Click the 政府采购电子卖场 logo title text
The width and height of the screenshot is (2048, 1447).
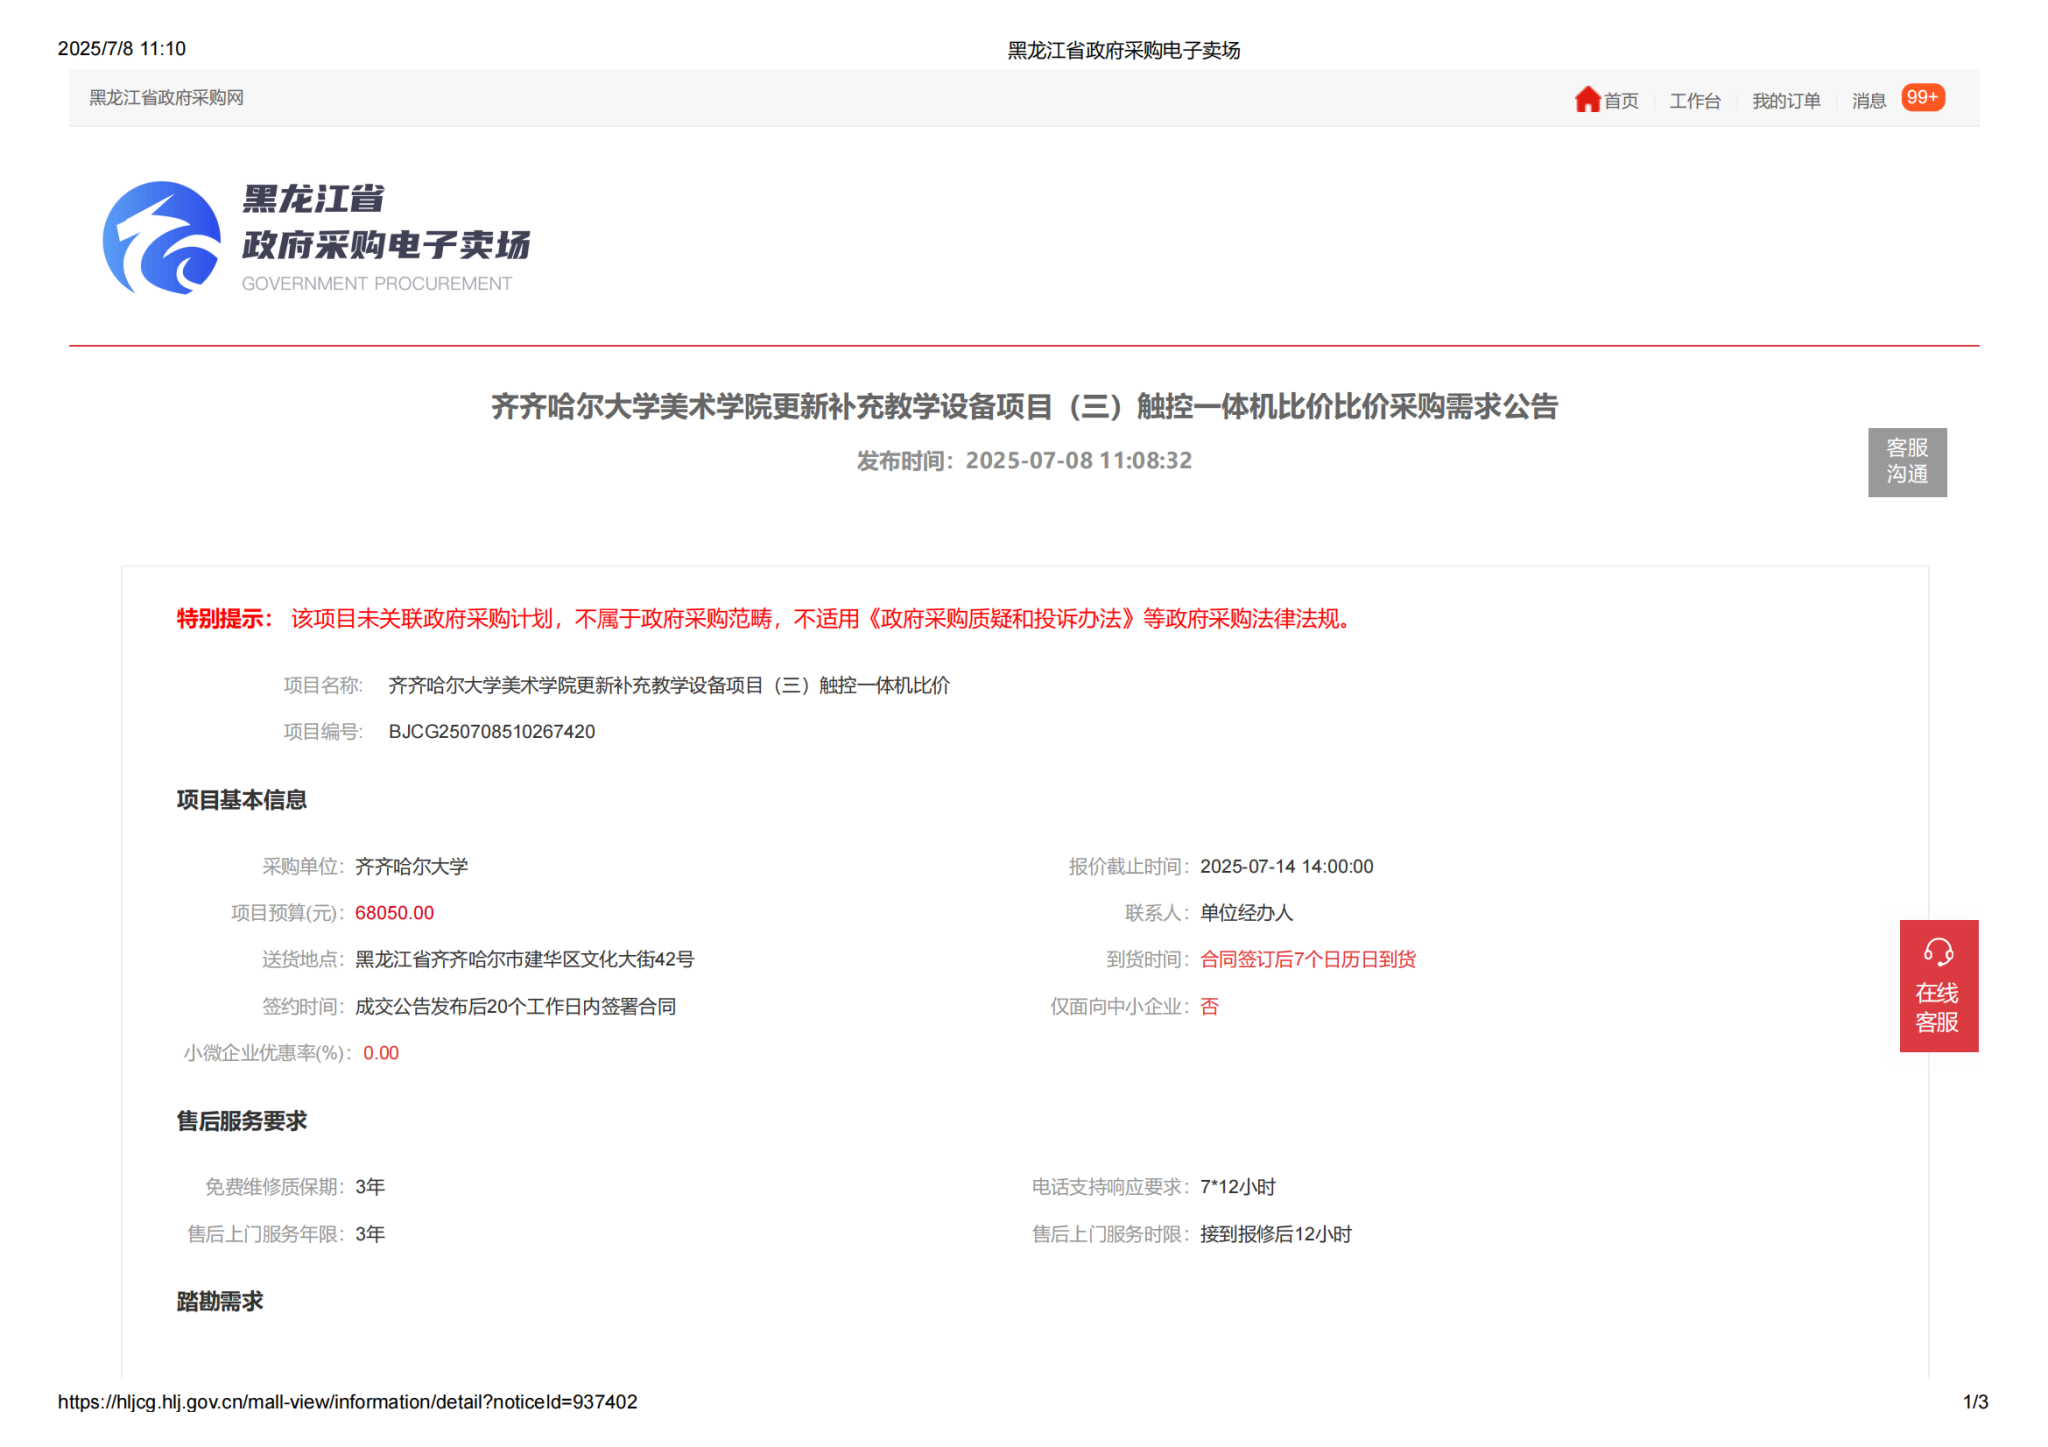tap(386, 245)
